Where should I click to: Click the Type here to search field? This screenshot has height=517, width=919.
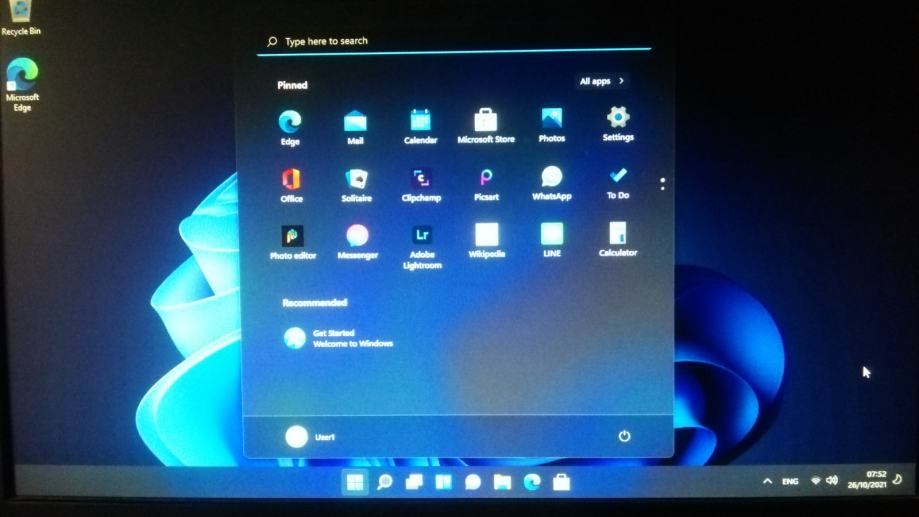(454, 41)
